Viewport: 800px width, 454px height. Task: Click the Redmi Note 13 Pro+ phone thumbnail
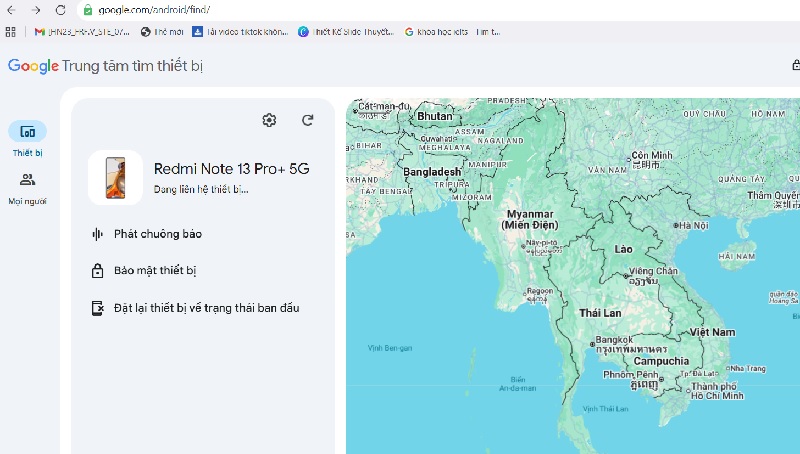[x=115, y=178]
